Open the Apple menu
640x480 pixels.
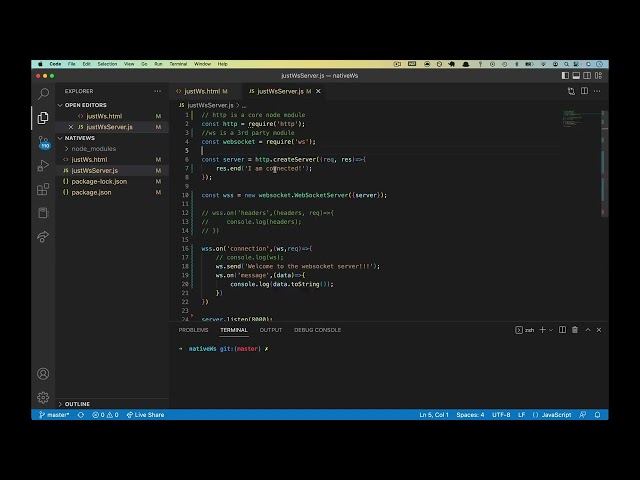[40, 64]
